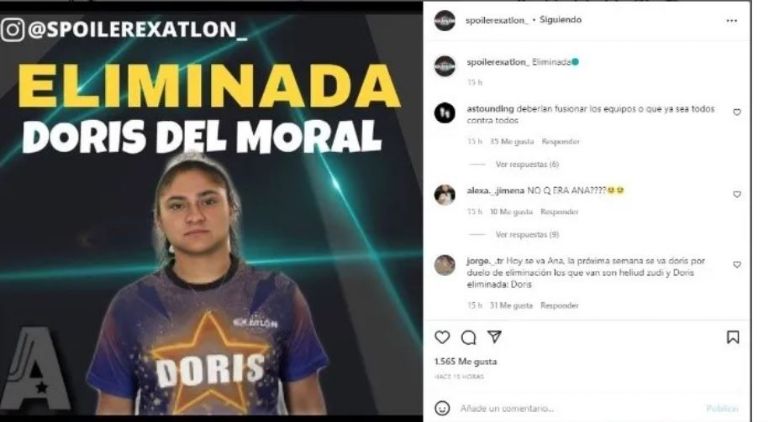Viewport: 768px width, 422px height.
Task: Open astounding user's avatar
Action: [x=445, y=113]
